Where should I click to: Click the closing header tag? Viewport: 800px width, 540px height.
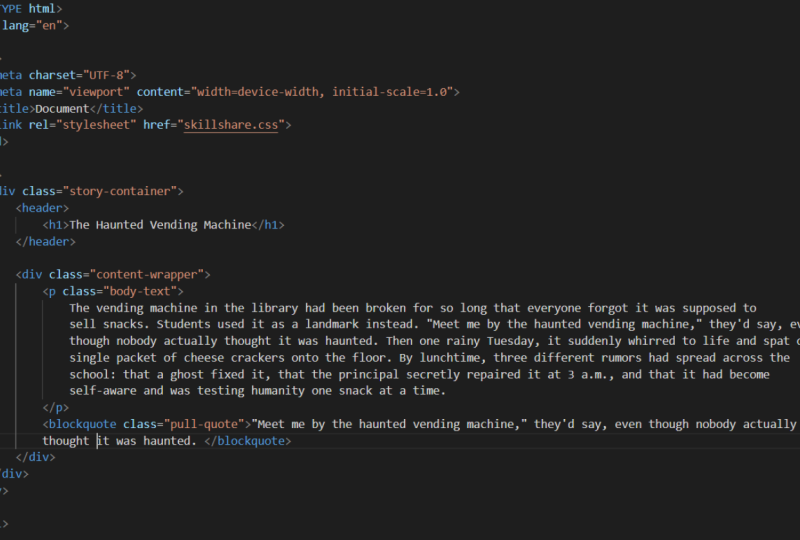(45, 241)
